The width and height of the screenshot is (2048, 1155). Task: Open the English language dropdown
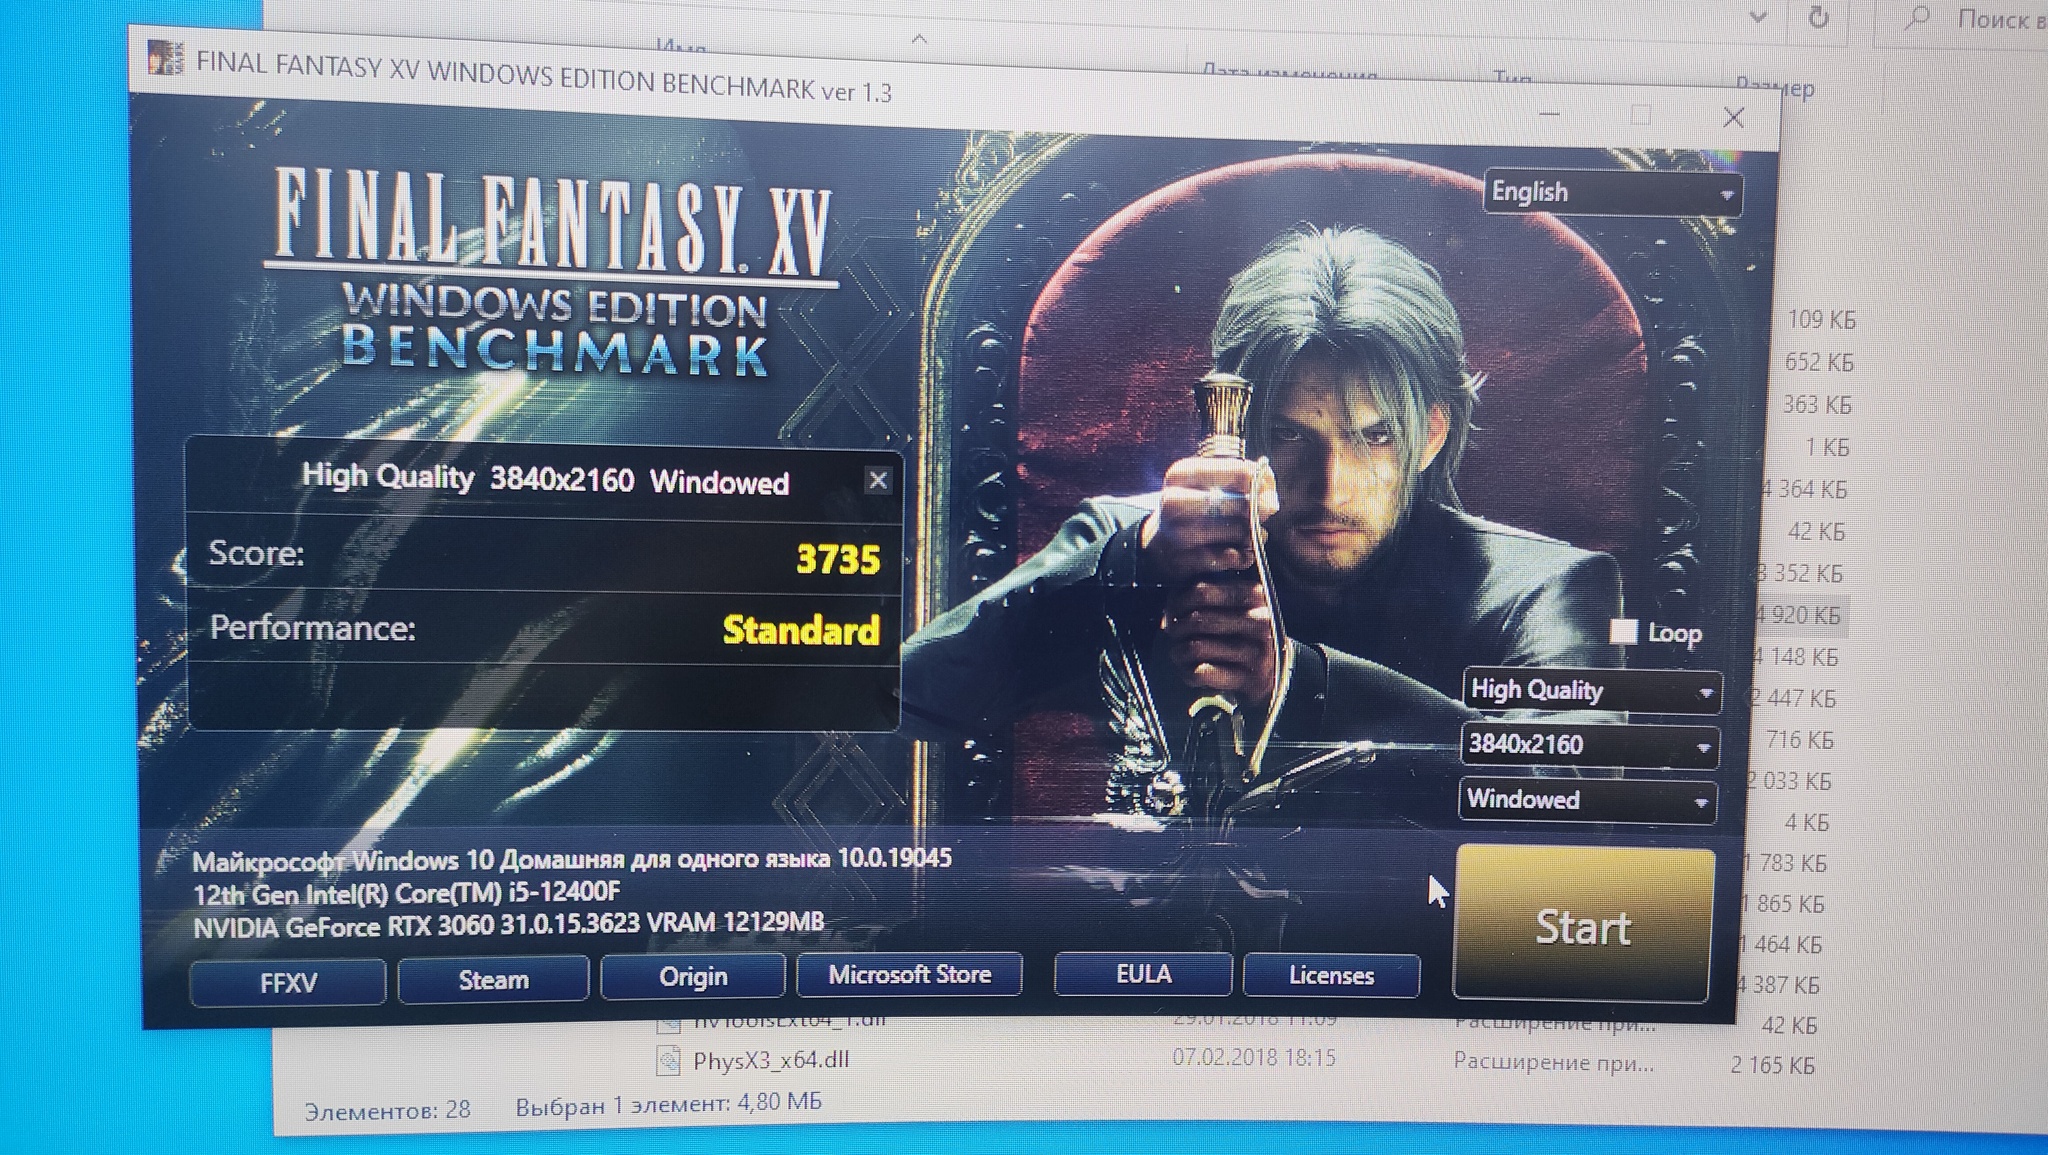tap(1612, 192)
